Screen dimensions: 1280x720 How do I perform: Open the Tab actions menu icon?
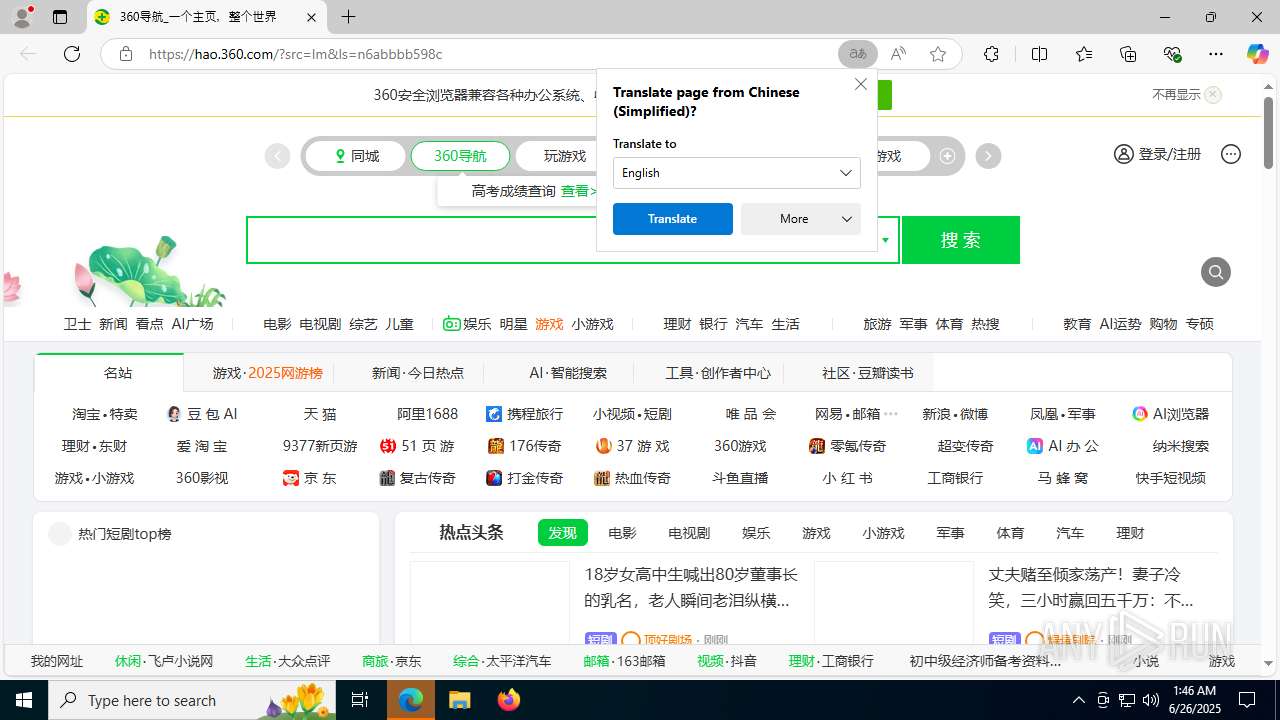(60, 17)
